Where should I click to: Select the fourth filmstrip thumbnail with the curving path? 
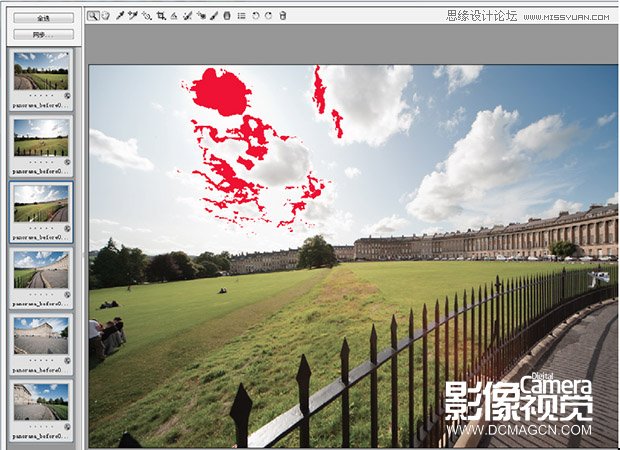41,270
